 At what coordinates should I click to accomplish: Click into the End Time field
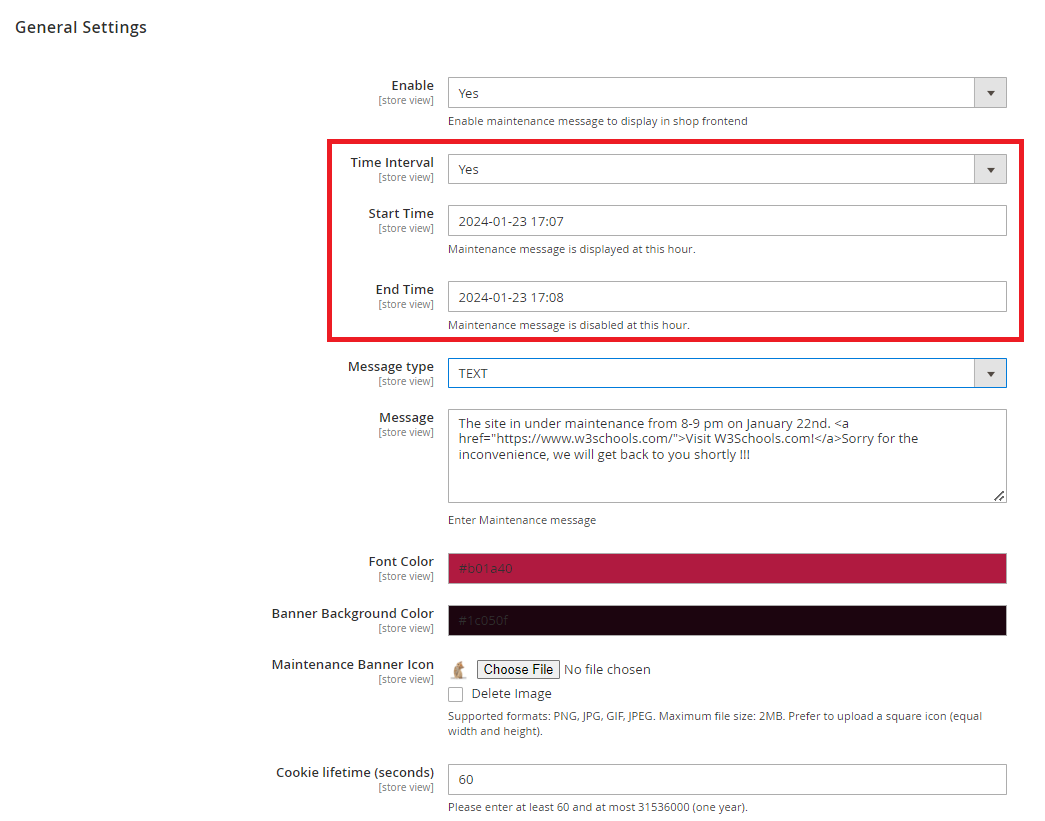click(x=726, y=297)
